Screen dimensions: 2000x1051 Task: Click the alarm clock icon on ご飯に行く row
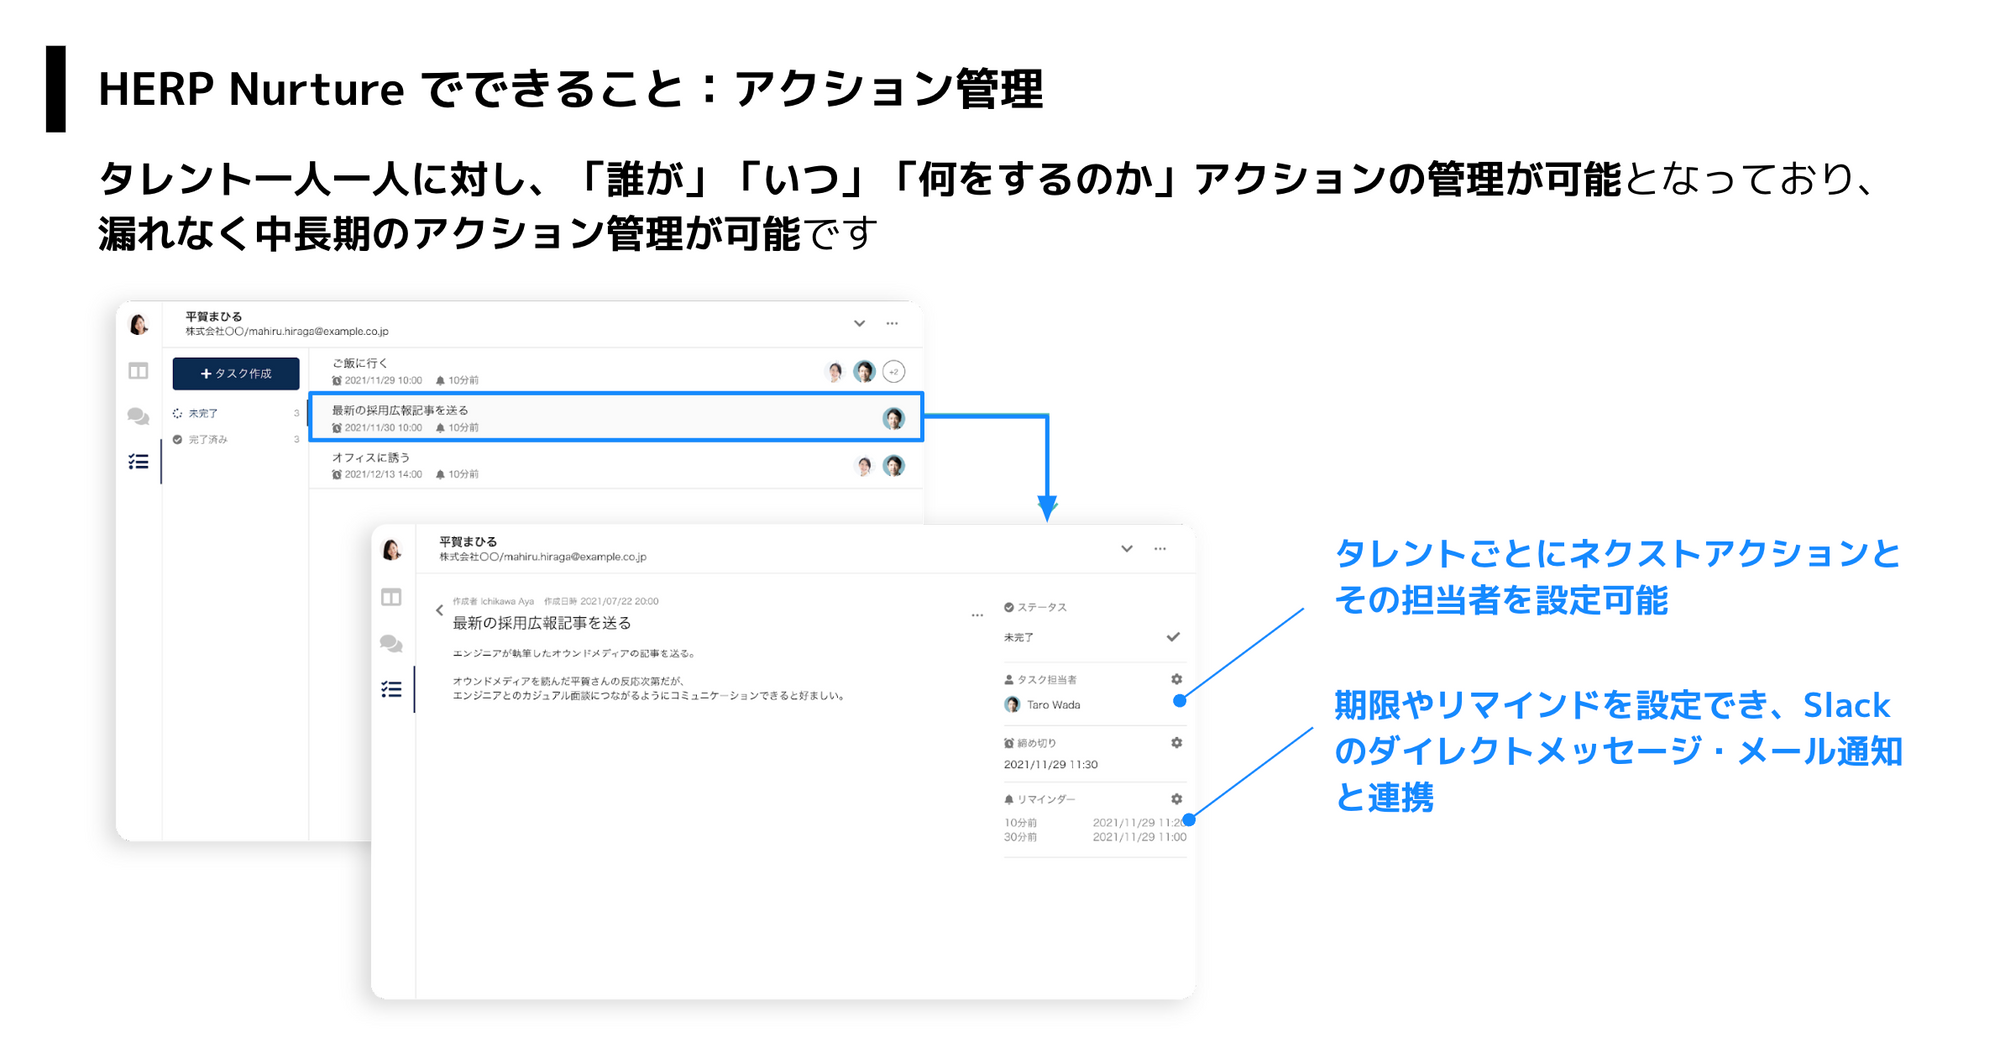click(337, 380)
